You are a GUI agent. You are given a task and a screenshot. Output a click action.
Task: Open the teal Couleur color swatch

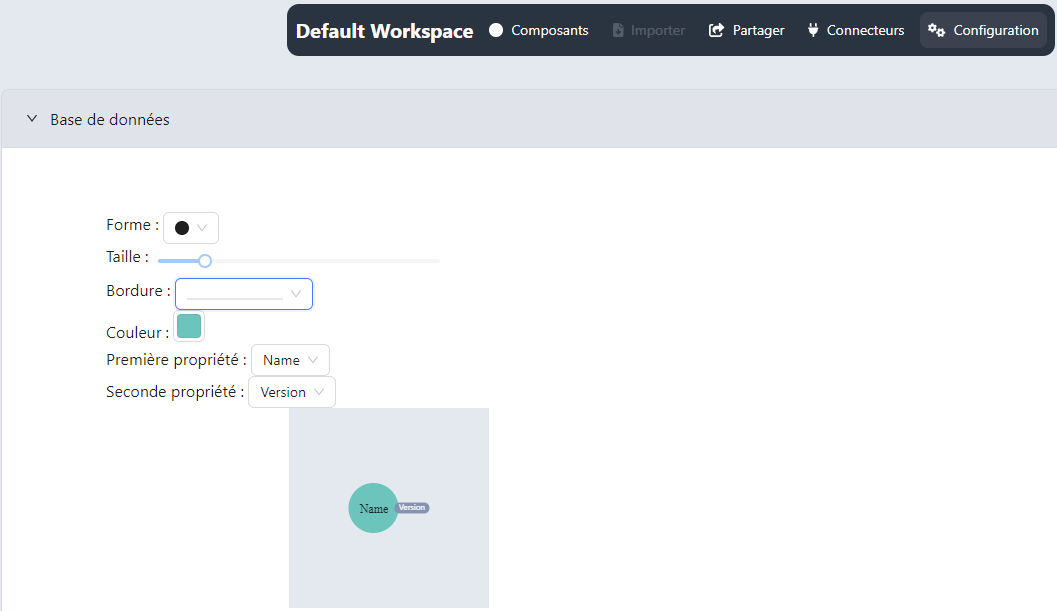point(189,326)
